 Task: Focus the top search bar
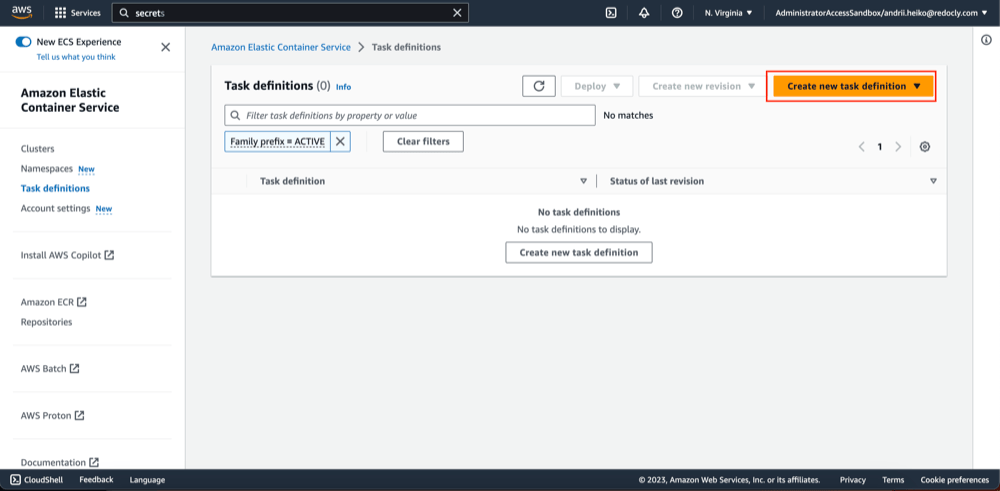(x=290, y=13)
